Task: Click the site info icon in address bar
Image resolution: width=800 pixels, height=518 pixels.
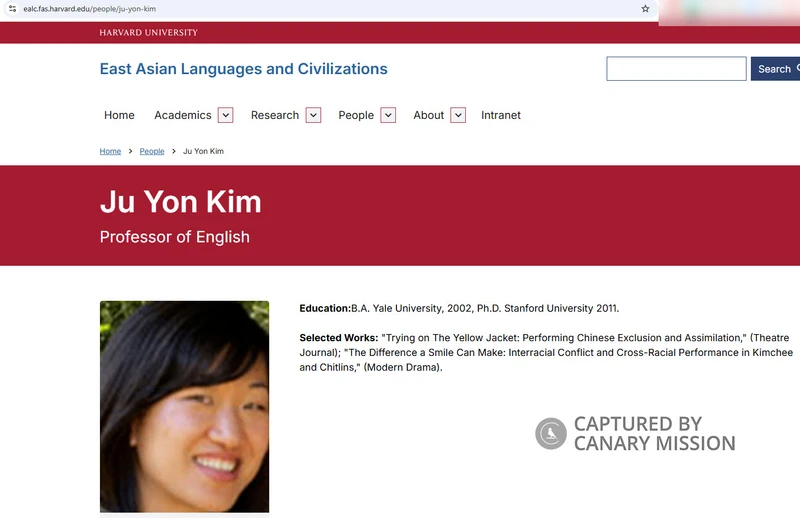Action: pyautogui.click(x=12, y=9)
